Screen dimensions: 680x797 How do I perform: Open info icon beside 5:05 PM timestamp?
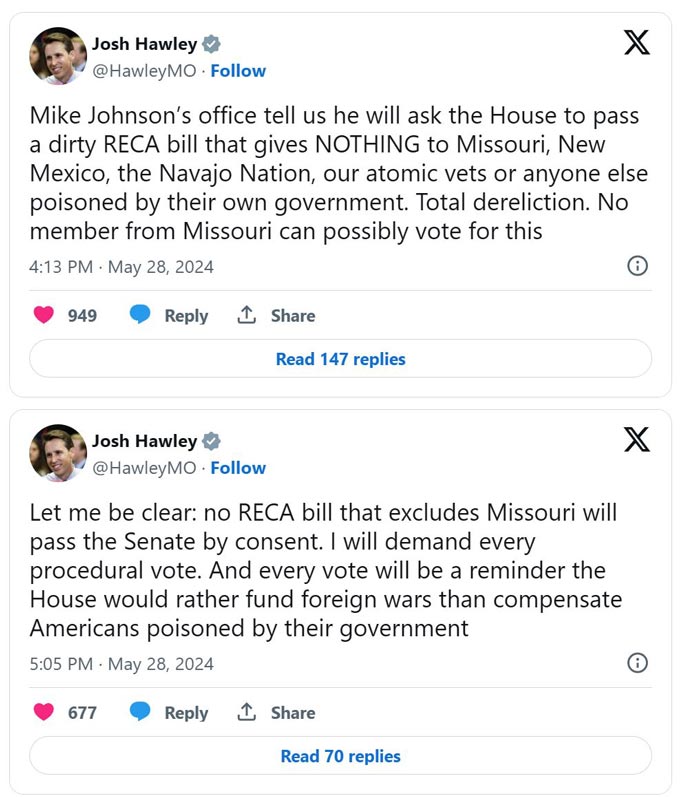click(637, 663)
